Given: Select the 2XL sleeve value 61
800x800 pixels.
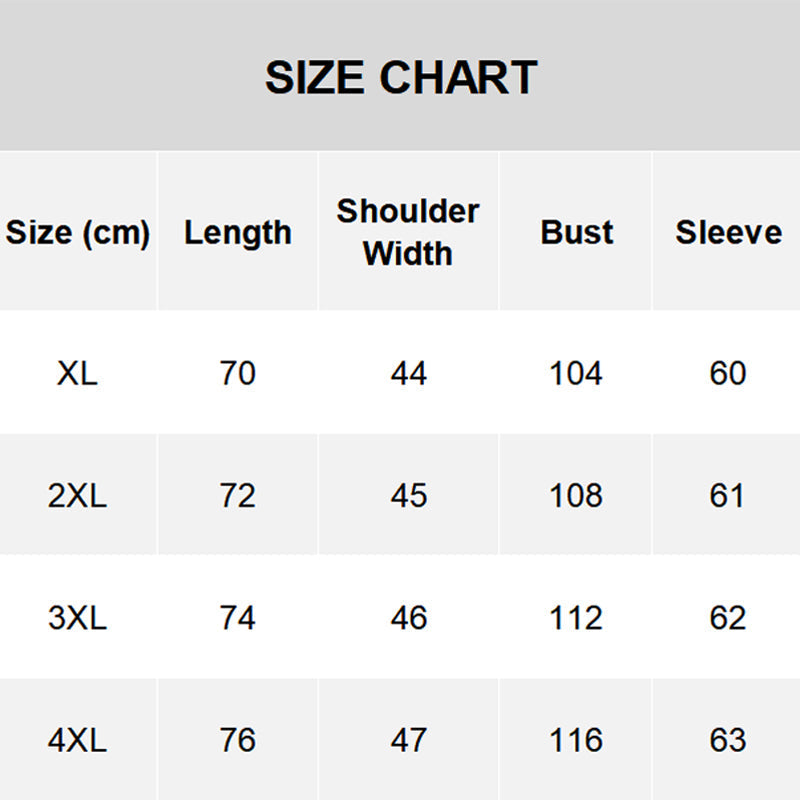Looking at the screenshot, I should tap(728, 495).
